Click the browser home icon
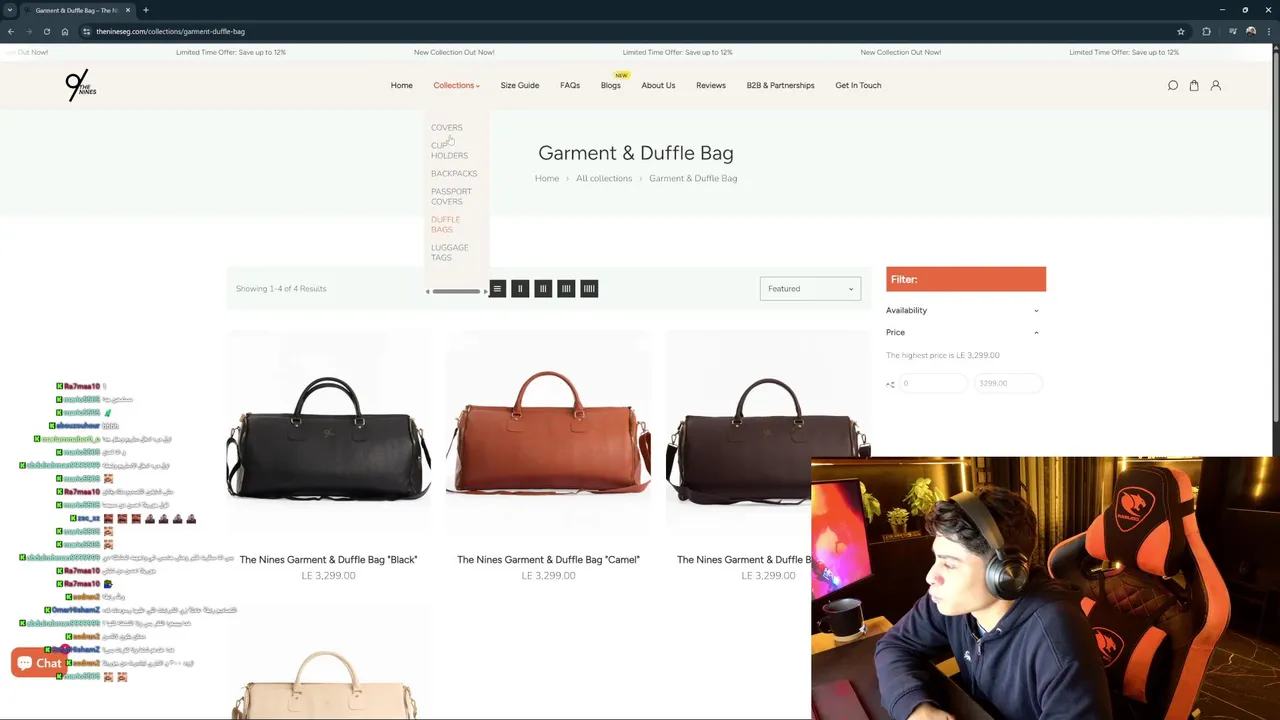 click(65, 31)
